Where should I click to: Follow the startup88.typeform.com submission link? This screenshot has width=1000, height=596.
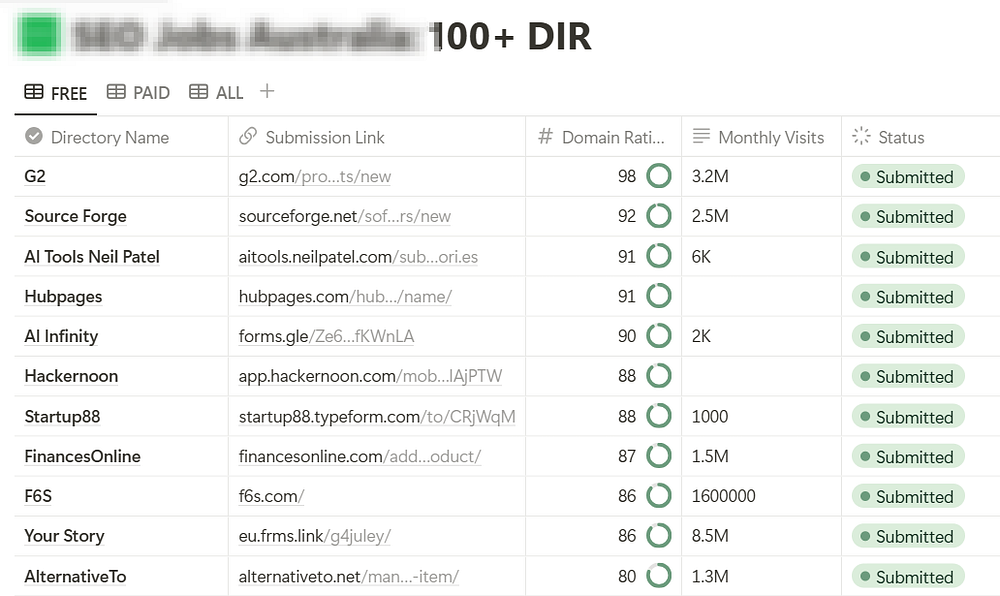pos(377,417)
